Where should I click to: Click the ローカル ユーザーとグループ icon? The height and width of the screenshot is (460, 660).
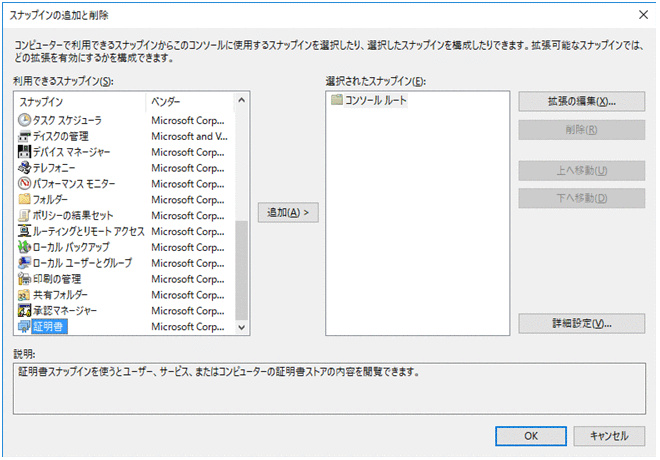24,263
